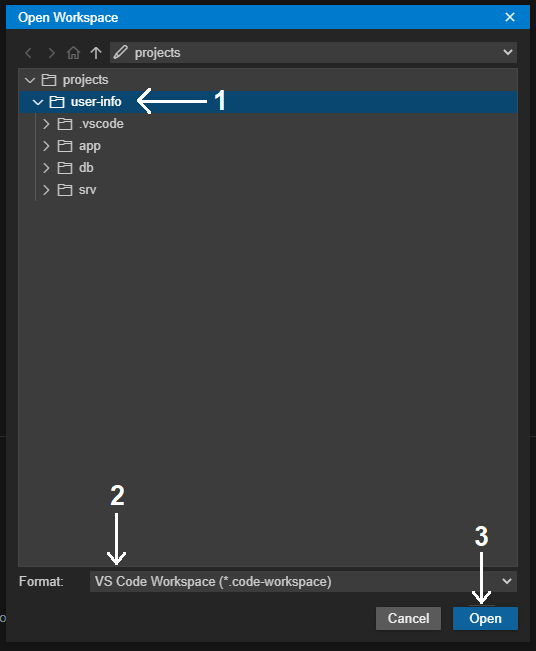Open the Format dropdown arrow

click(x=507, y=581)
